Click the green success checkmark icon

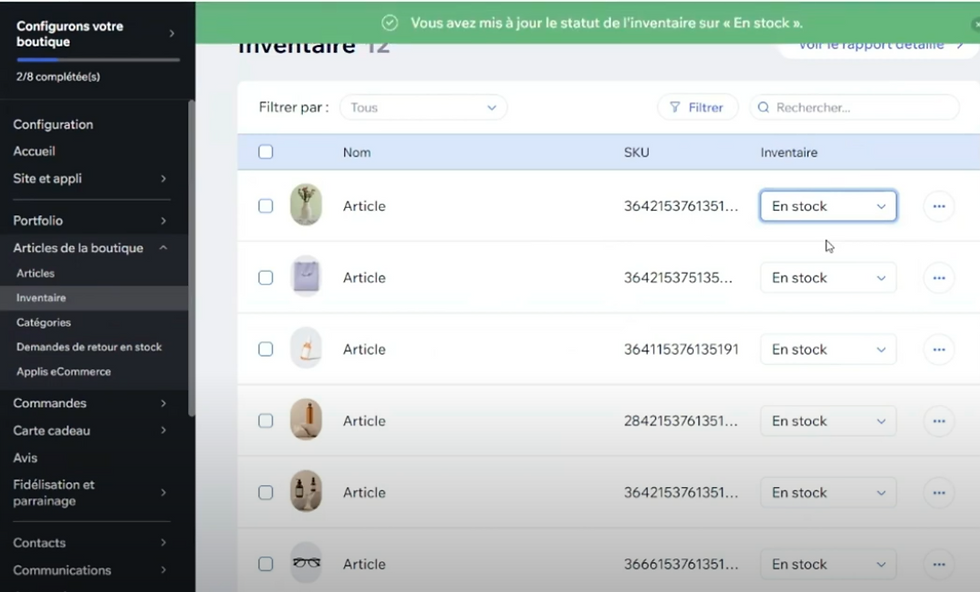(x=389, y=23)
